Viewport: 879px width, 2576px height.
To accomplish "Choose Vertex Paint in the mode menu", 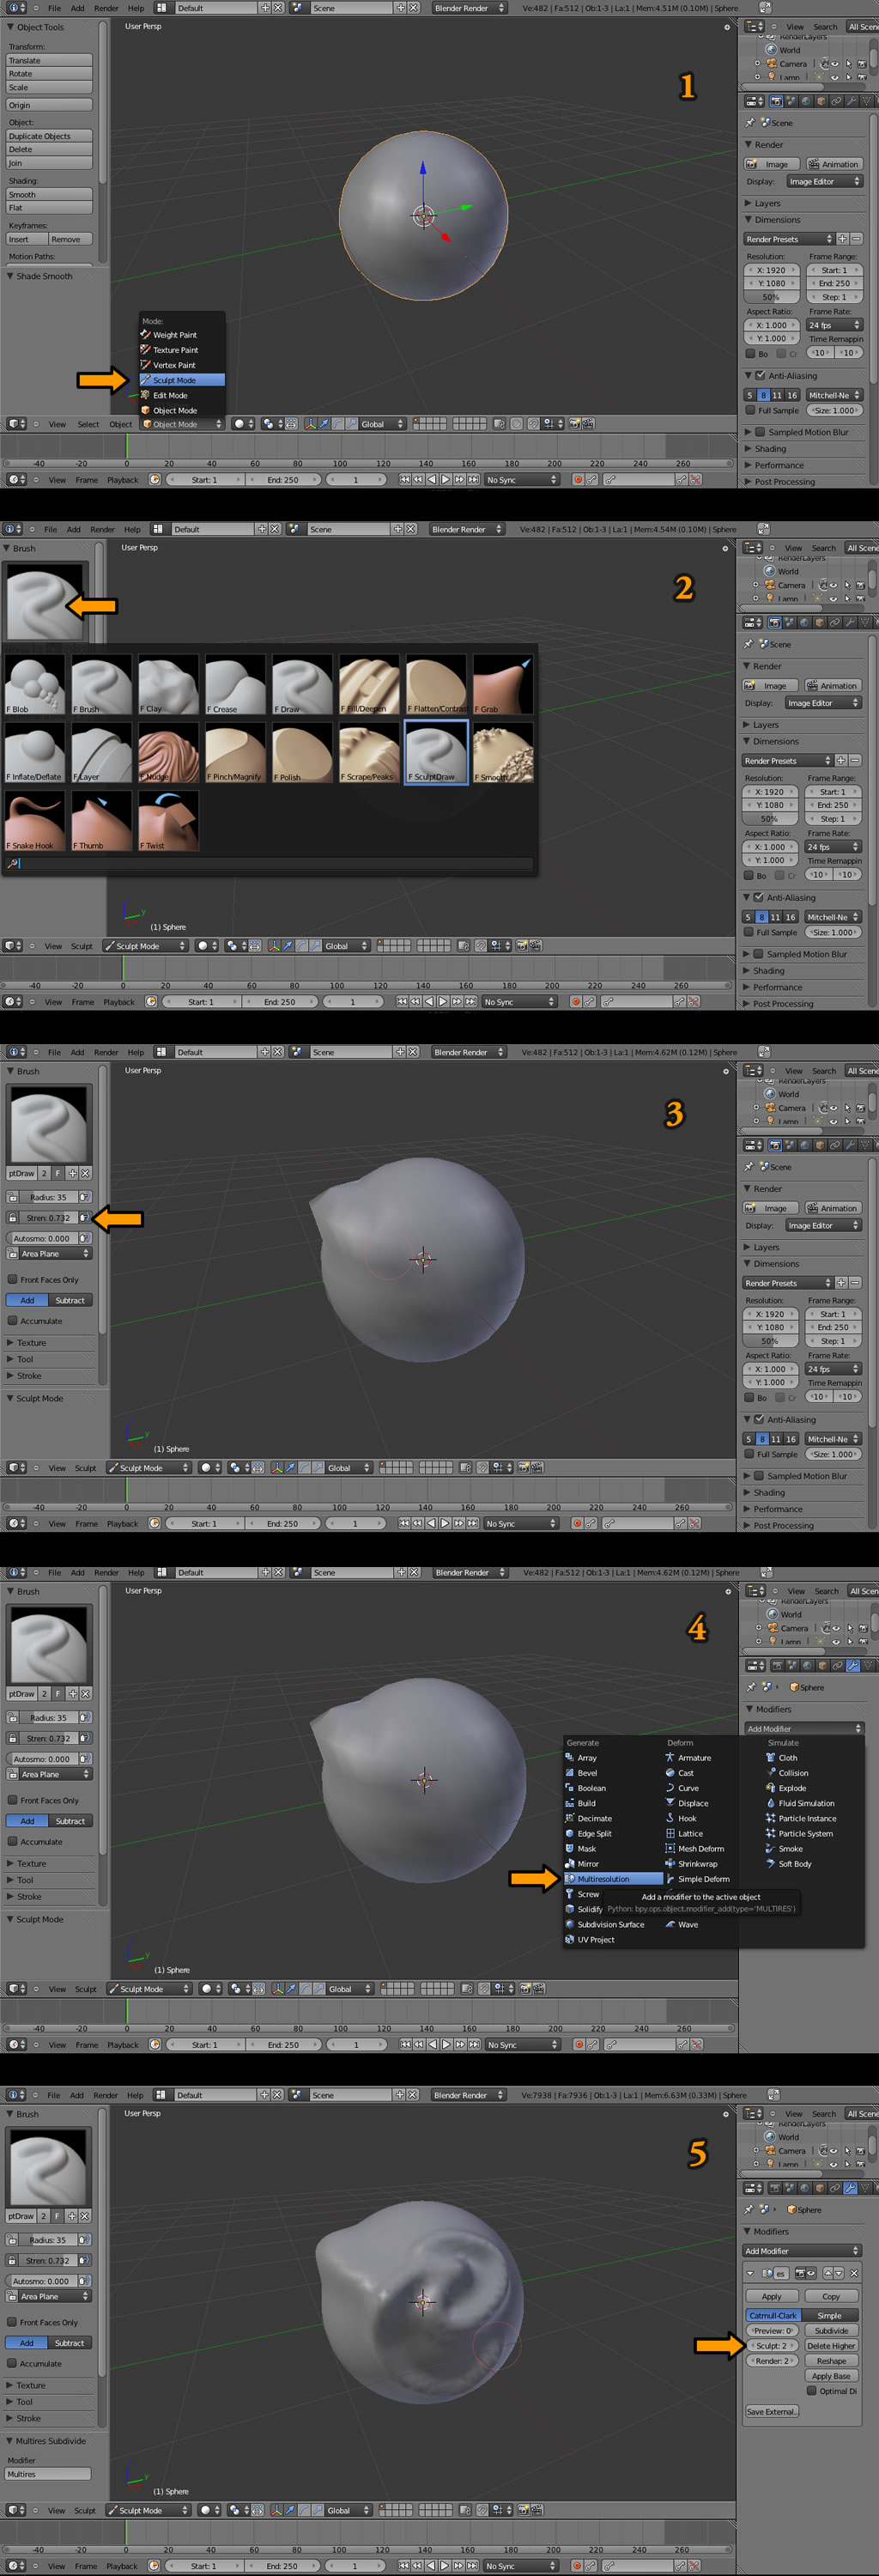I will tap(182, 365).
